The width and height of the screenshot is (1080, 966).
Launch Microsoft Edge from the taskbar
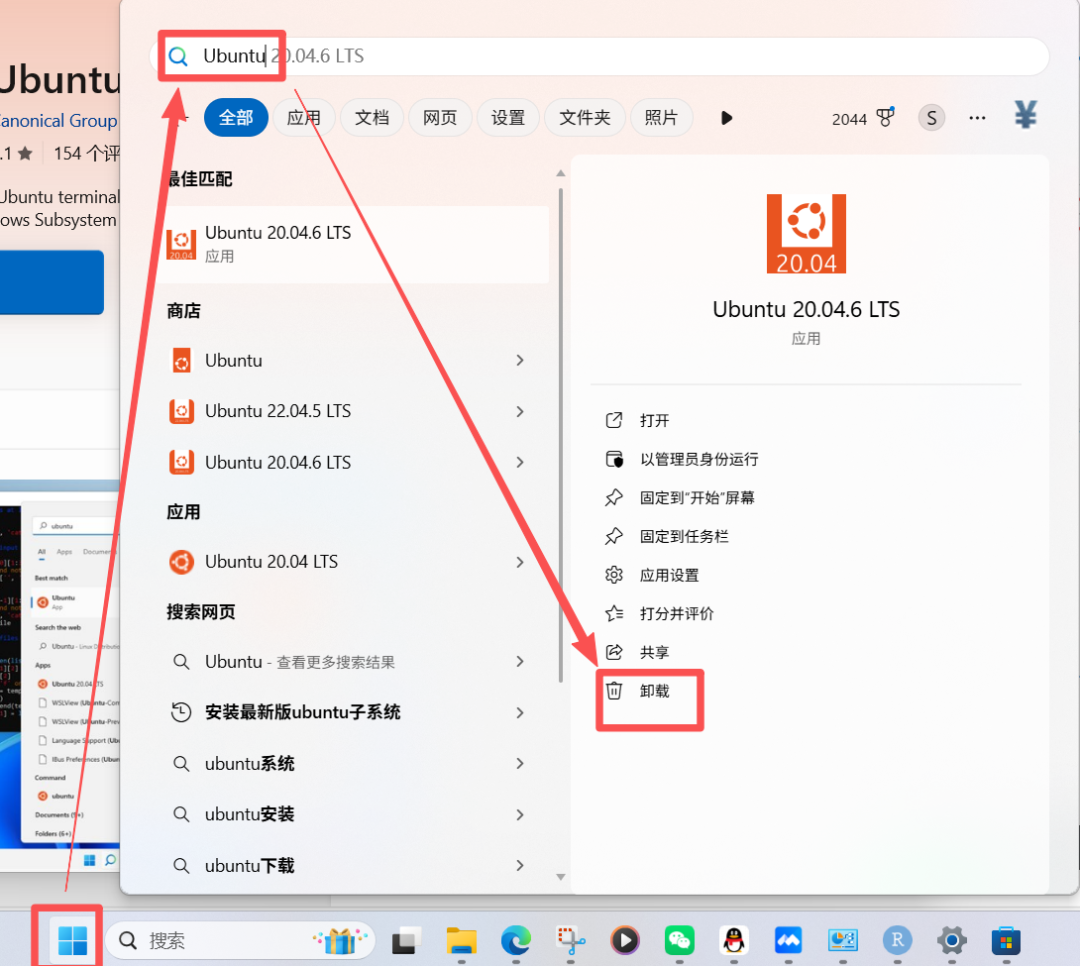(x=515, y=941)
